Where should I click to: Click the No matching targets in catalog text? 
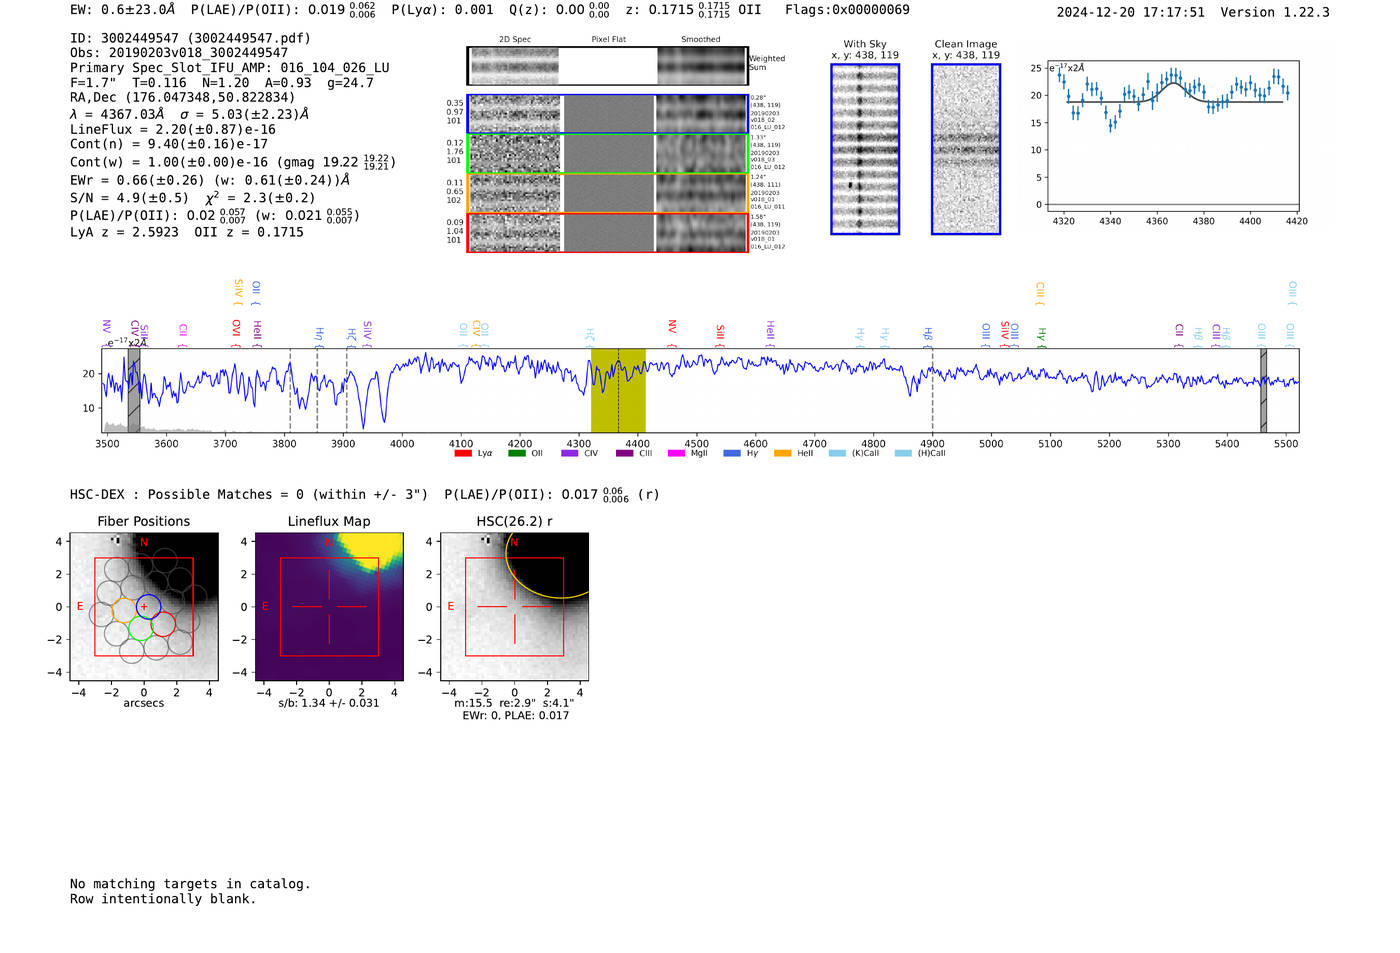click(x=190, y=884)
